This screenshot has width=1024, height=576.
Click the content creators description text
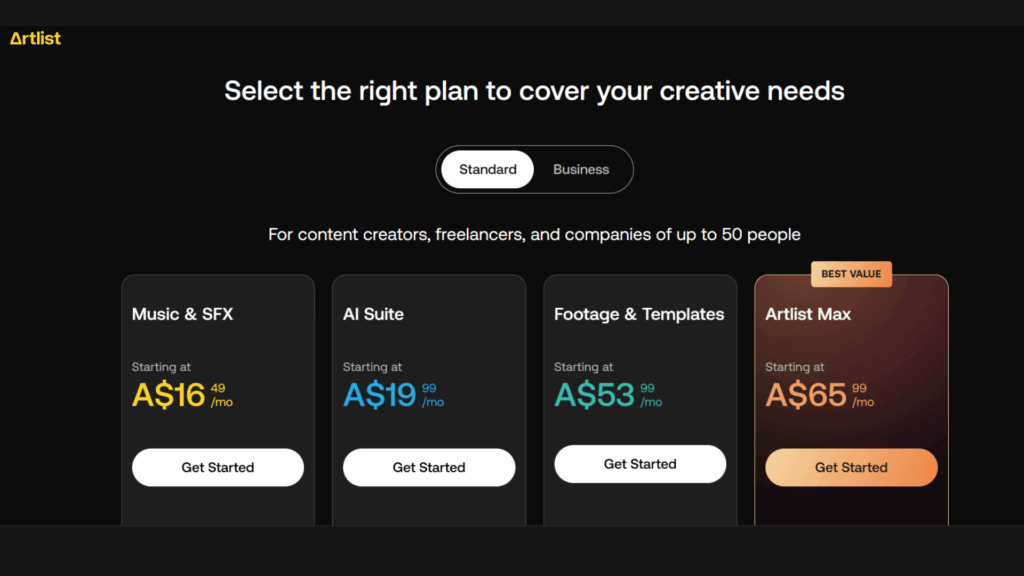534,234
